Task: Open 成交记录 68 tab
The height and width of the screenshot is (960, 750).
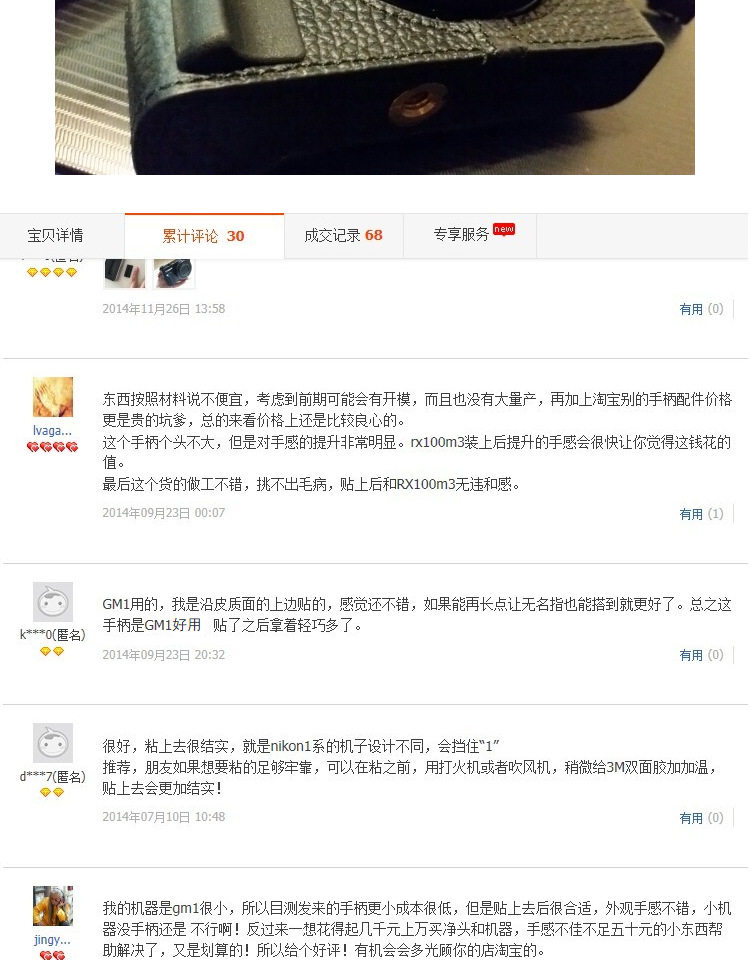Action: (343, 235)
